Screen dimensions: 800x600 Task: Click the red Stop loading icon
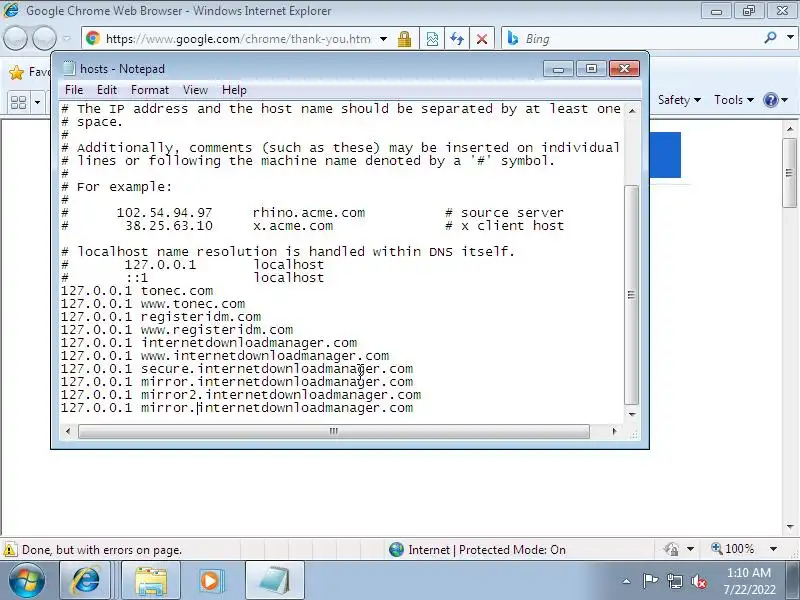point(481,39)
